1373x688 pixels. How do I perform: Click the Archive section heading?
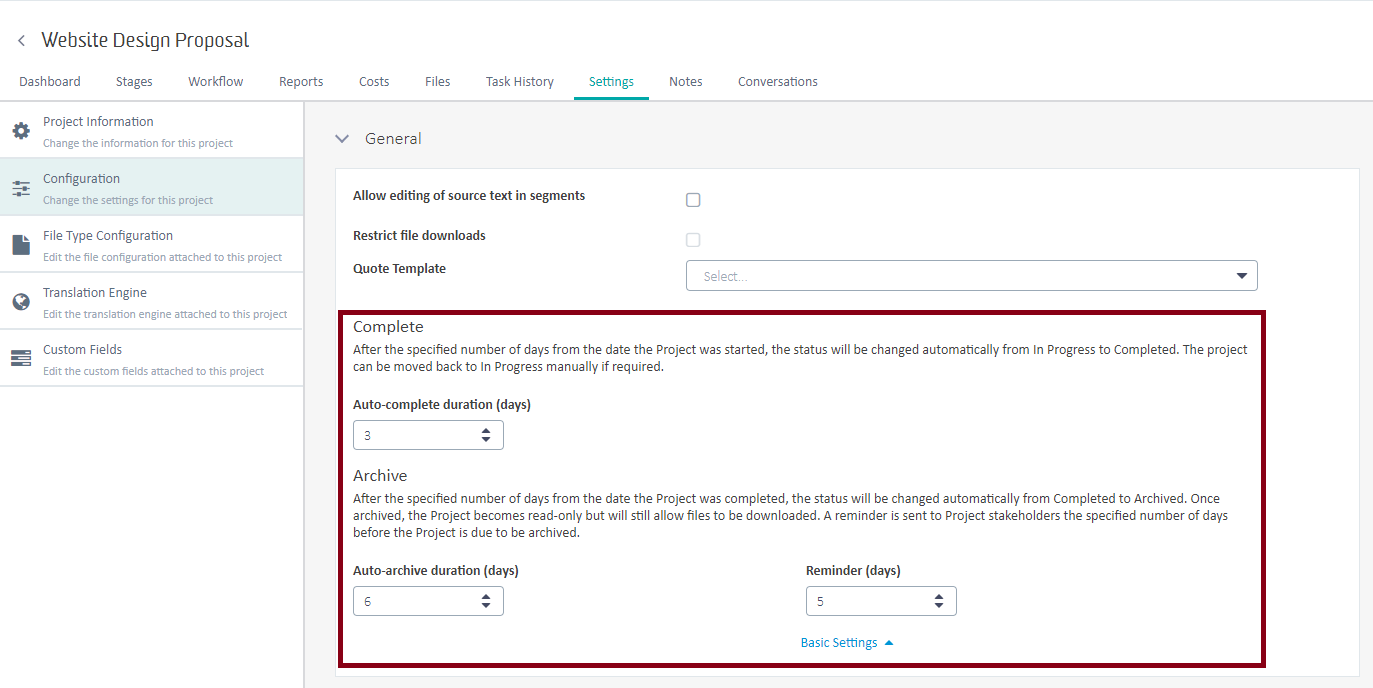(380, 476)
